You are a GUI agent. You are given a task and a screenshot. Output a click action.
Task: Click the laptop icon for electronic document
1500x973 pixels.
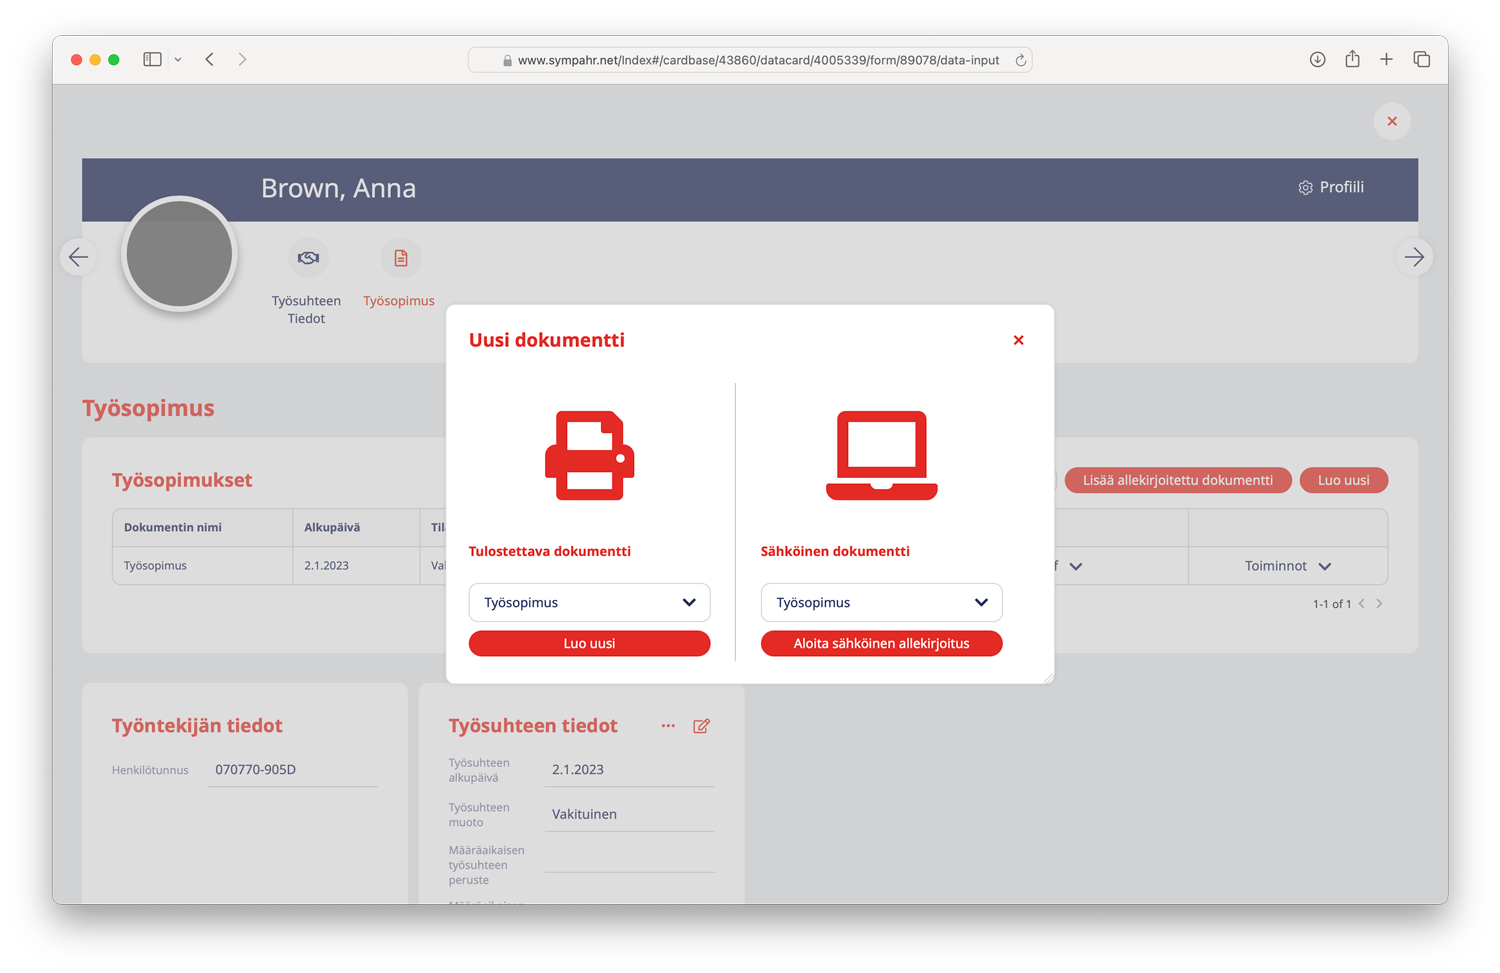[x=881, y=455]
